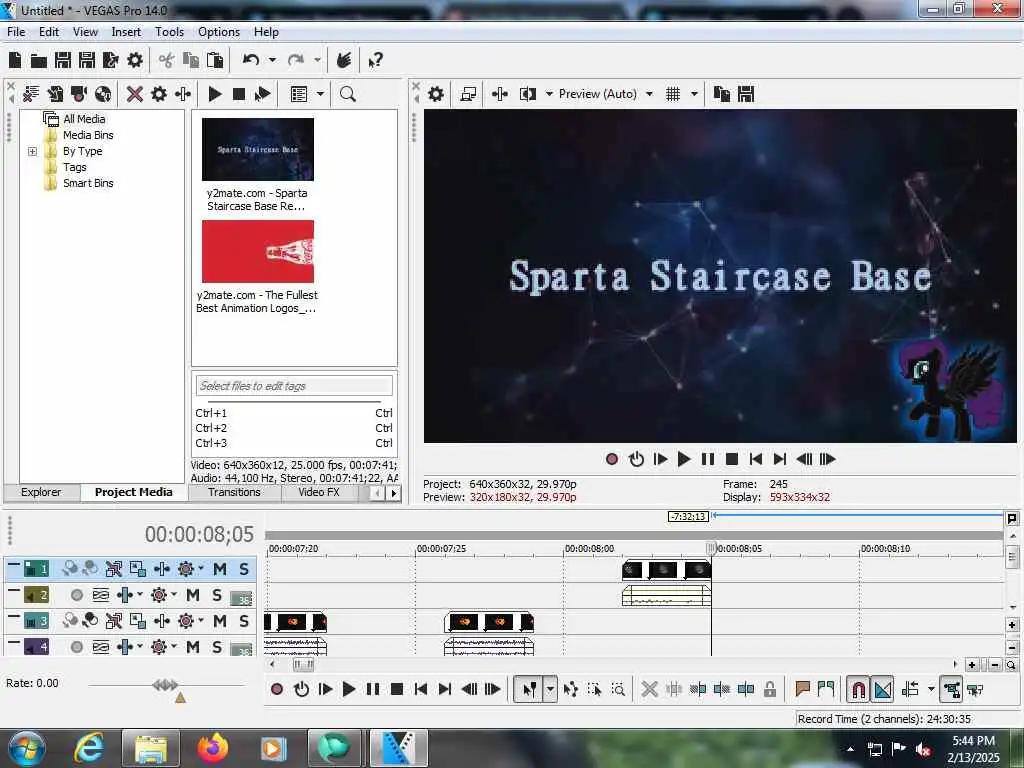1024x768 pixels.
Task: Open Project Properties gear in main toolbar
Action: click(x=135, y=61)
